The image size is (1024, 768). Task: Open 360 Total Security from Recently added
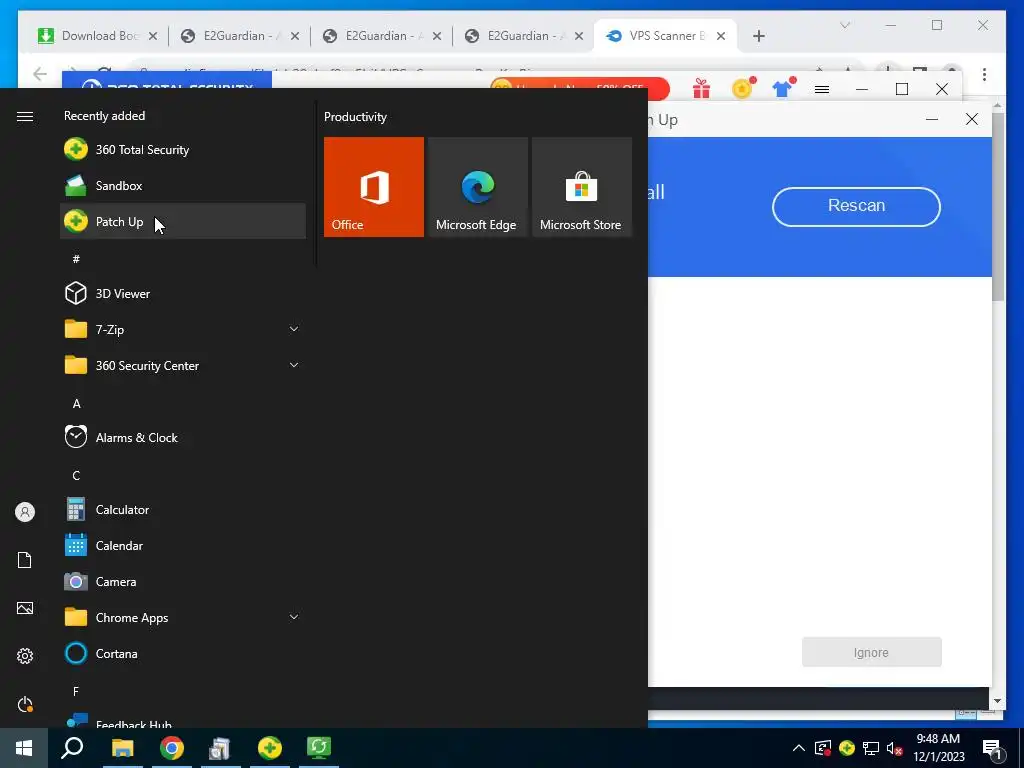click(x=183, y=150)
